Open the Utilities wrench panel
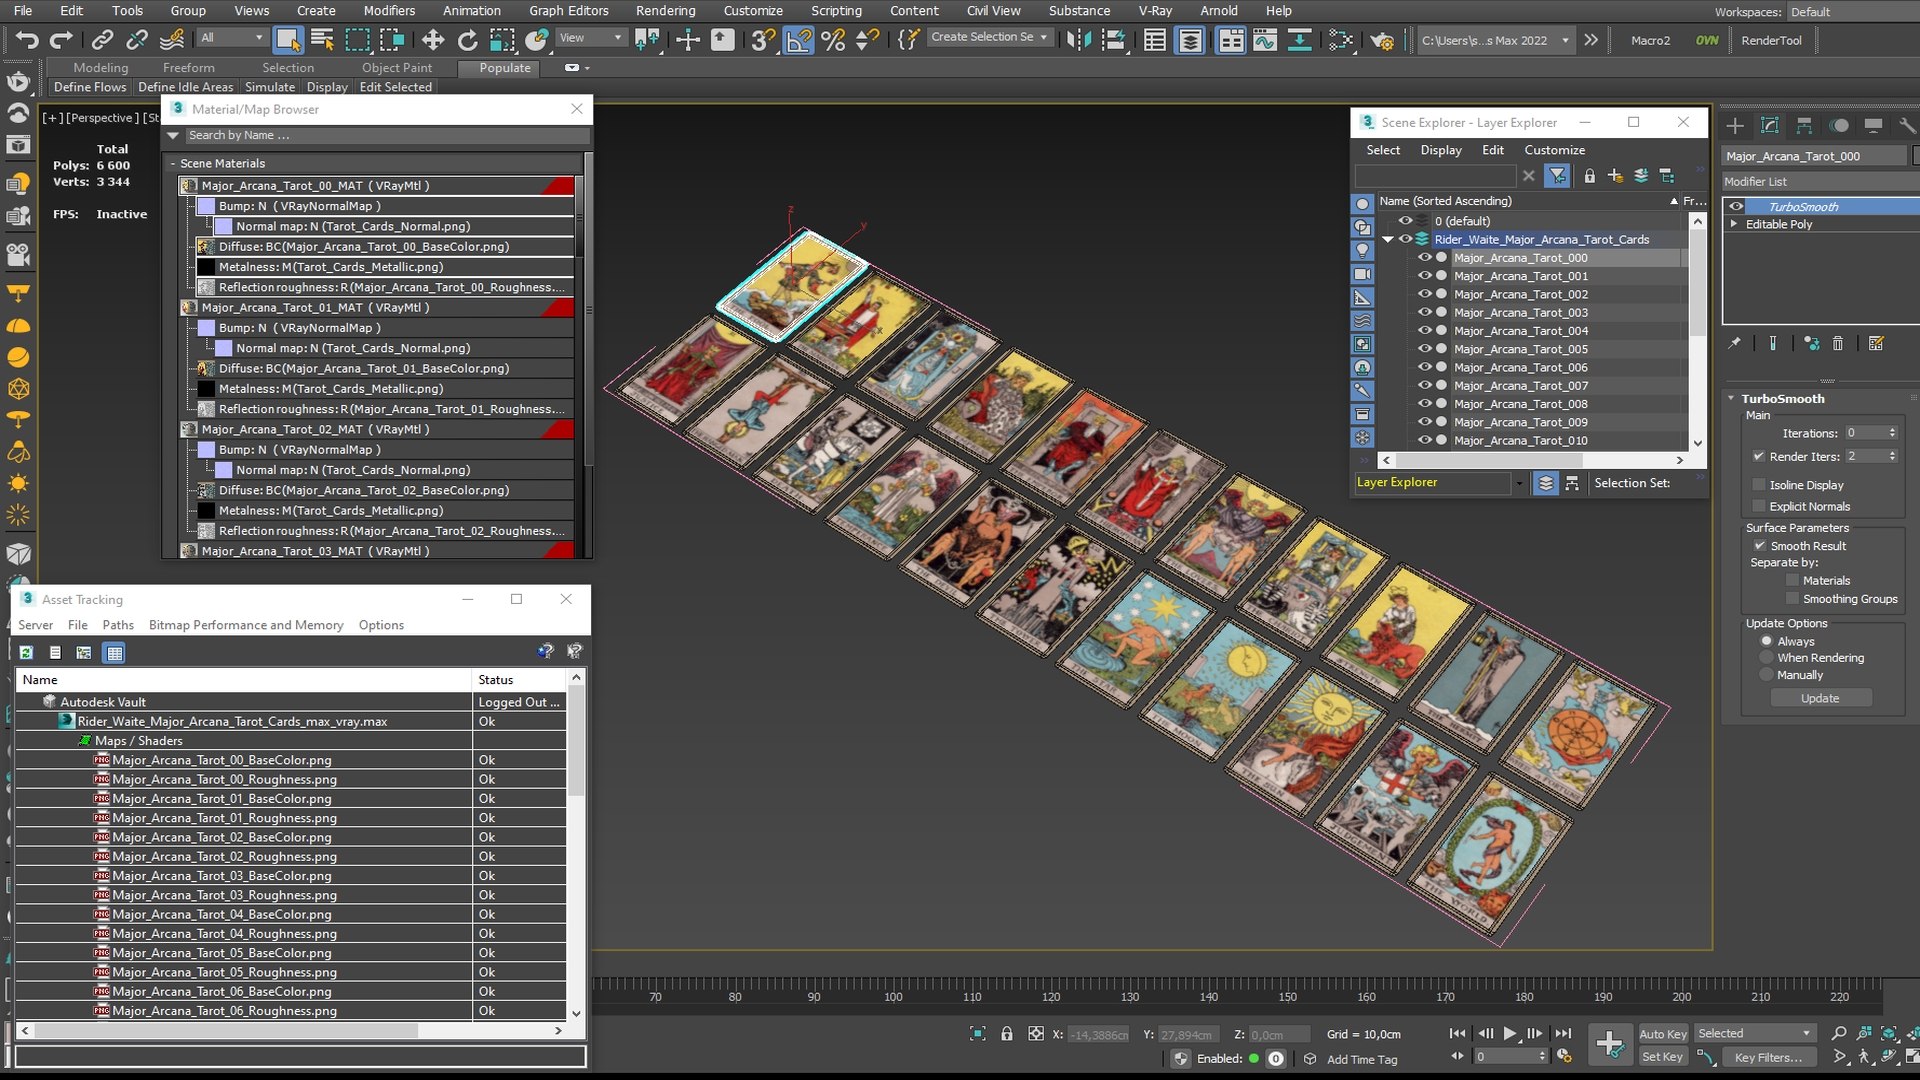This screenshot has height=1080, width=1920. coord(1907,125)
